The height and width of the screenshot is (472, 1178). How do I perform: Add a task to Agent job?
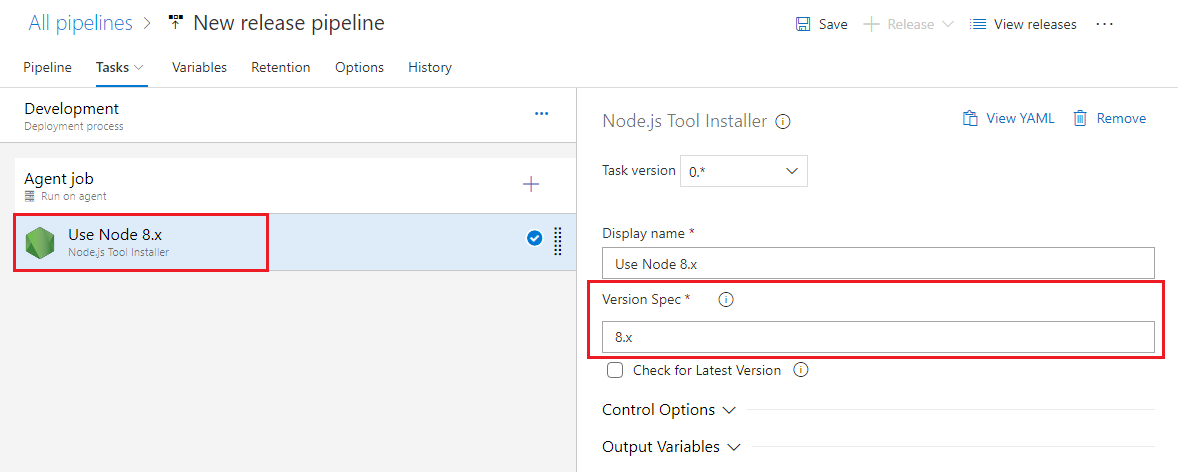coord(531,184)
